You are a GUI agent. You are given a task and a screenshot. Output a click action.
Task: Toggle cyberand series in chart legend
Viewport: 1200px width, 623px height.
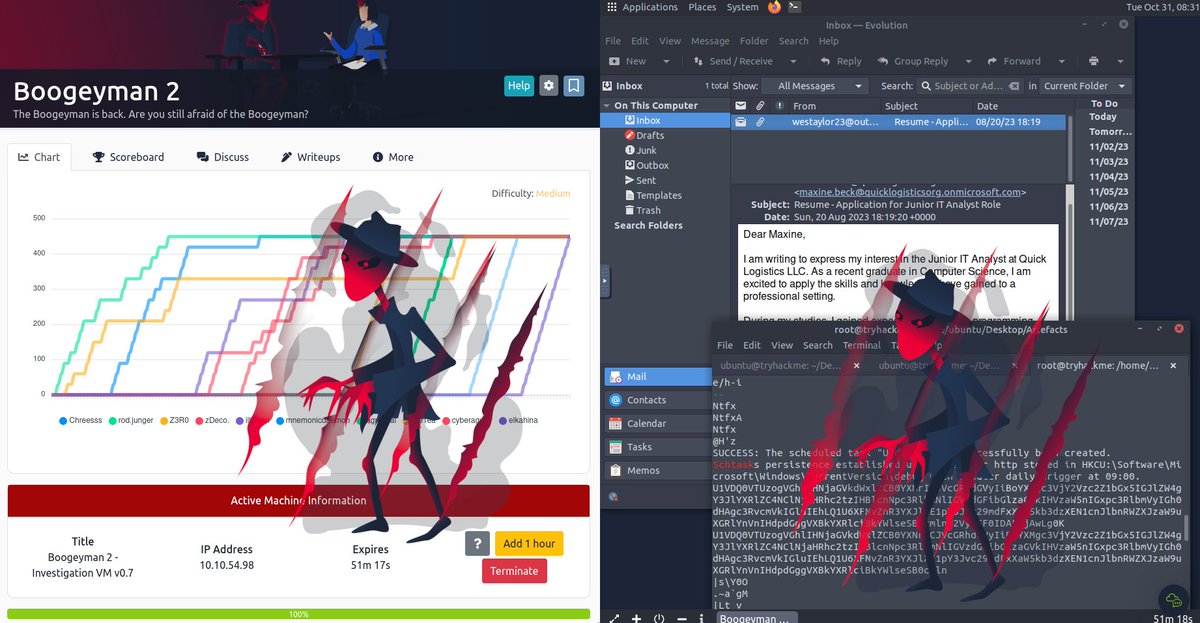click(463, 420)
